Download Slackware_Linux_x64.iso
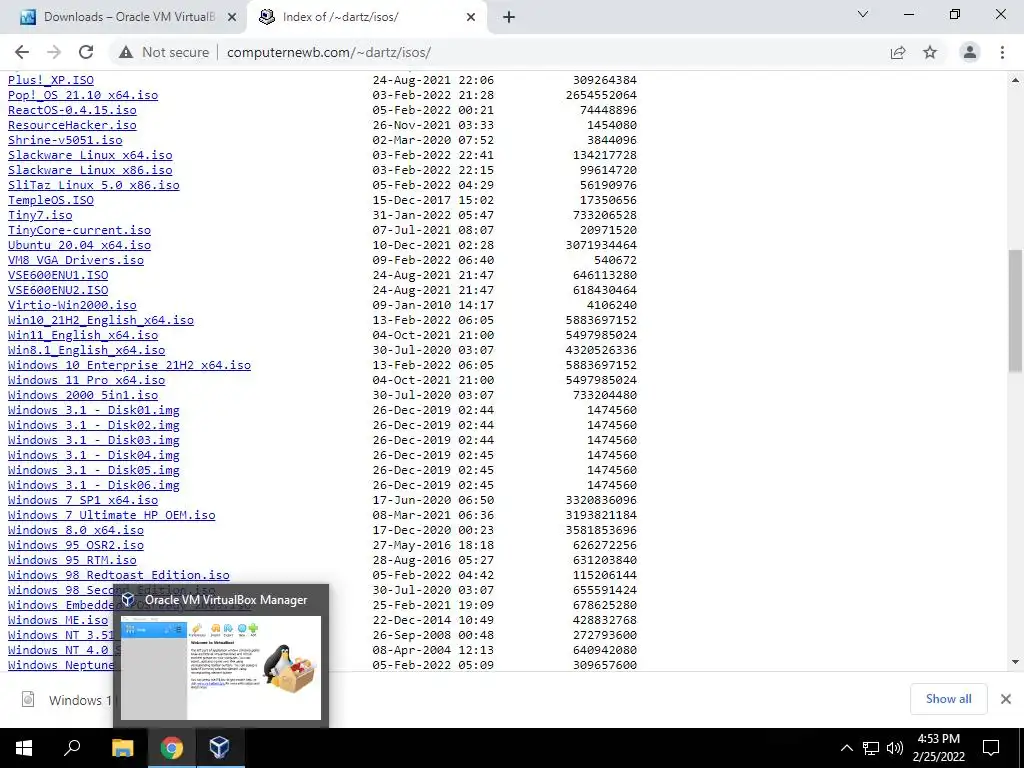The height and width of the screenshot is (768, 1024). 90,155
